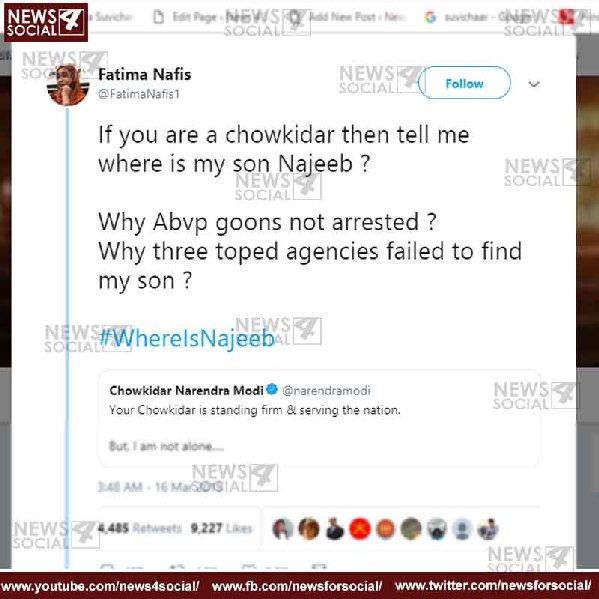Viewport: 599px width, 599px height.
Task: View the 9,227 Likes list
Action: [x=221, y=528]
